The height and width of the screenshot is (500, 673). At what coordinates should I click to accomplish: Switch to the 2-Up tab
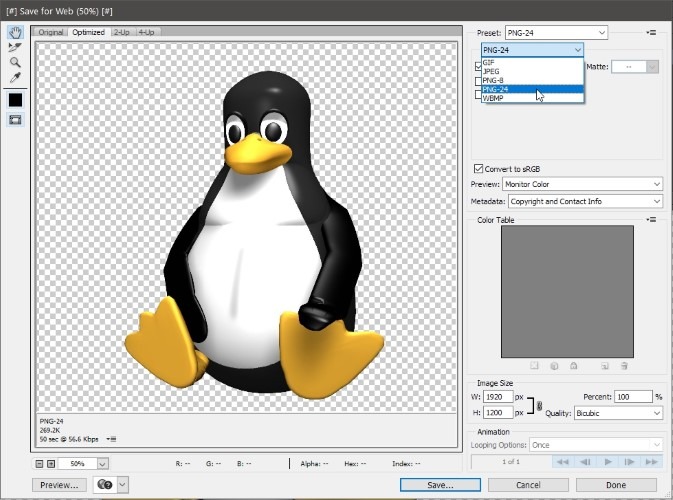121,32
